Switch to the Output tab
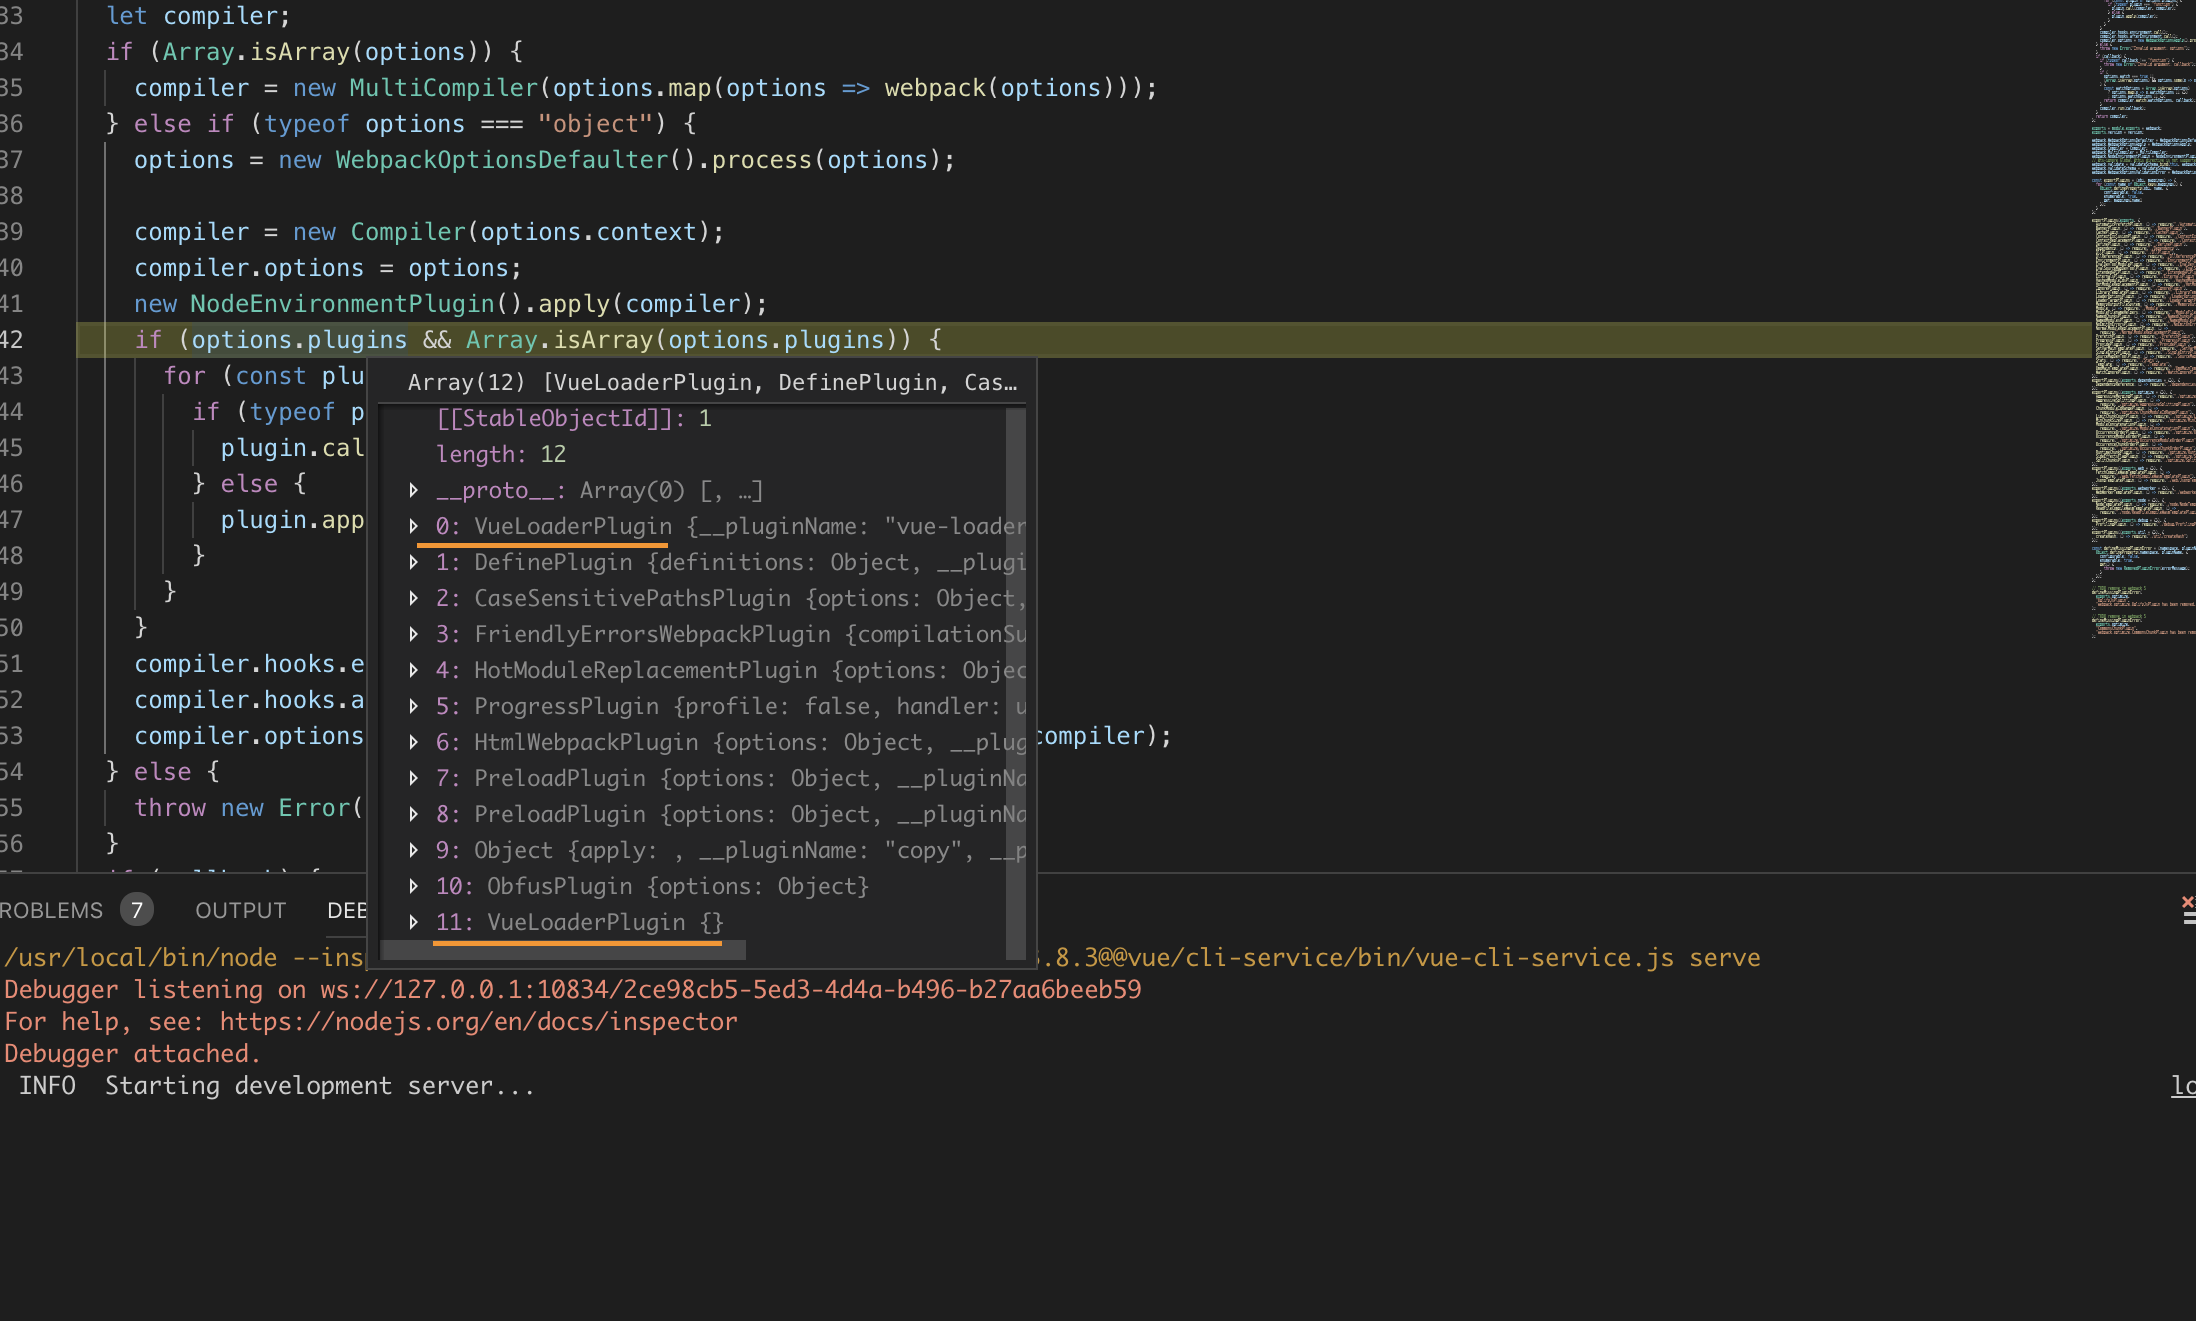Viewport: 2196px width, 1321px height. [x=241, y=911]
